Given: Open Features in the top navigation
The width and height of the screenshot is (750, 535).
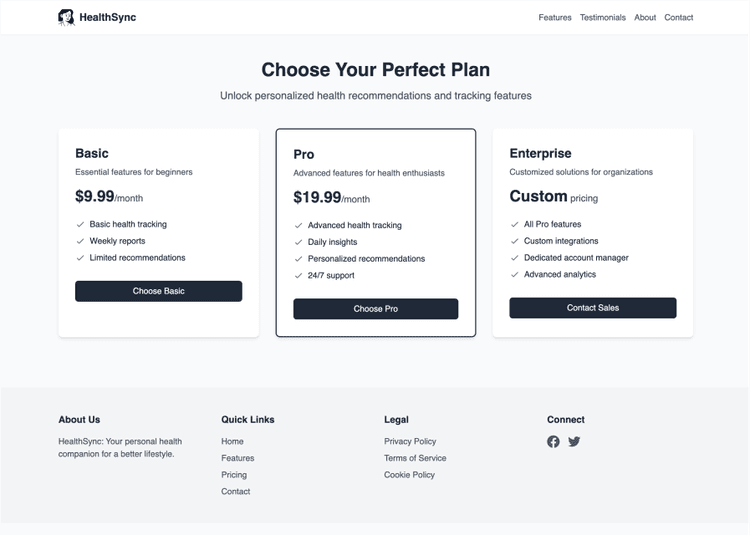Looking at the screenshot, I should [x=555, y=17].
